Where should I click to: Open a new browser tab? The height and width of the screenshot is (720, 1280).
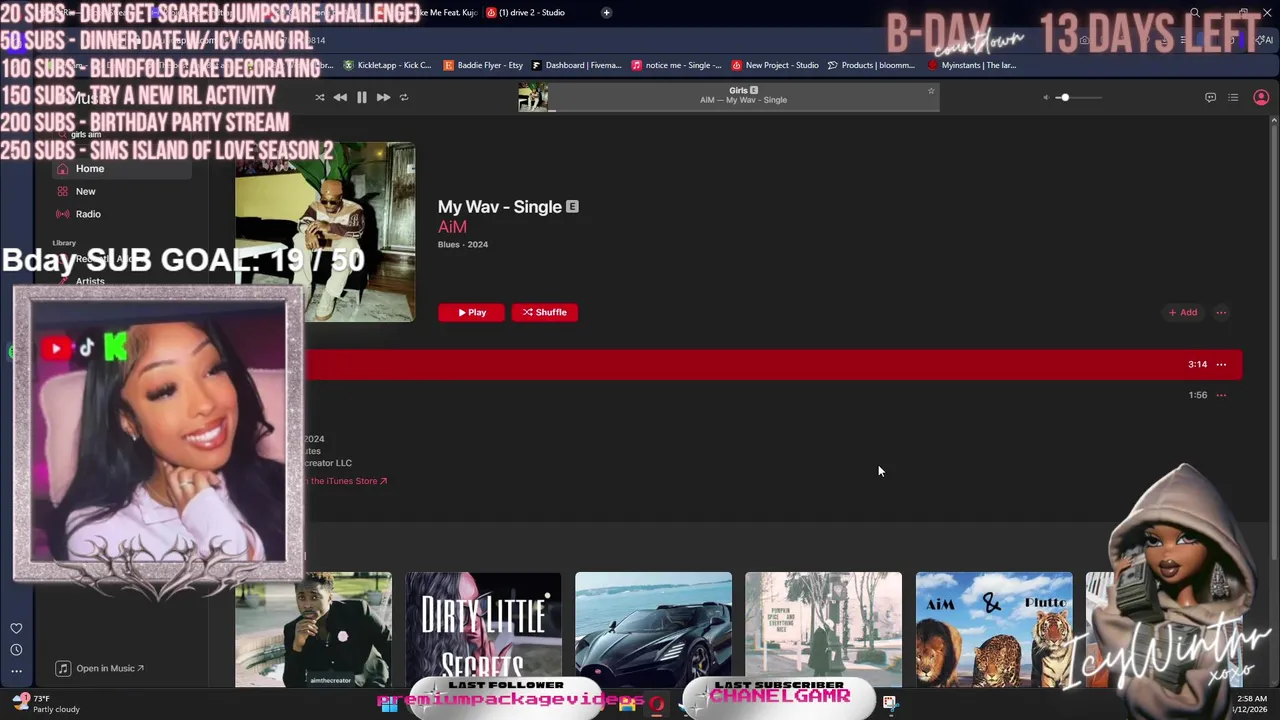(x=606, y=12)
